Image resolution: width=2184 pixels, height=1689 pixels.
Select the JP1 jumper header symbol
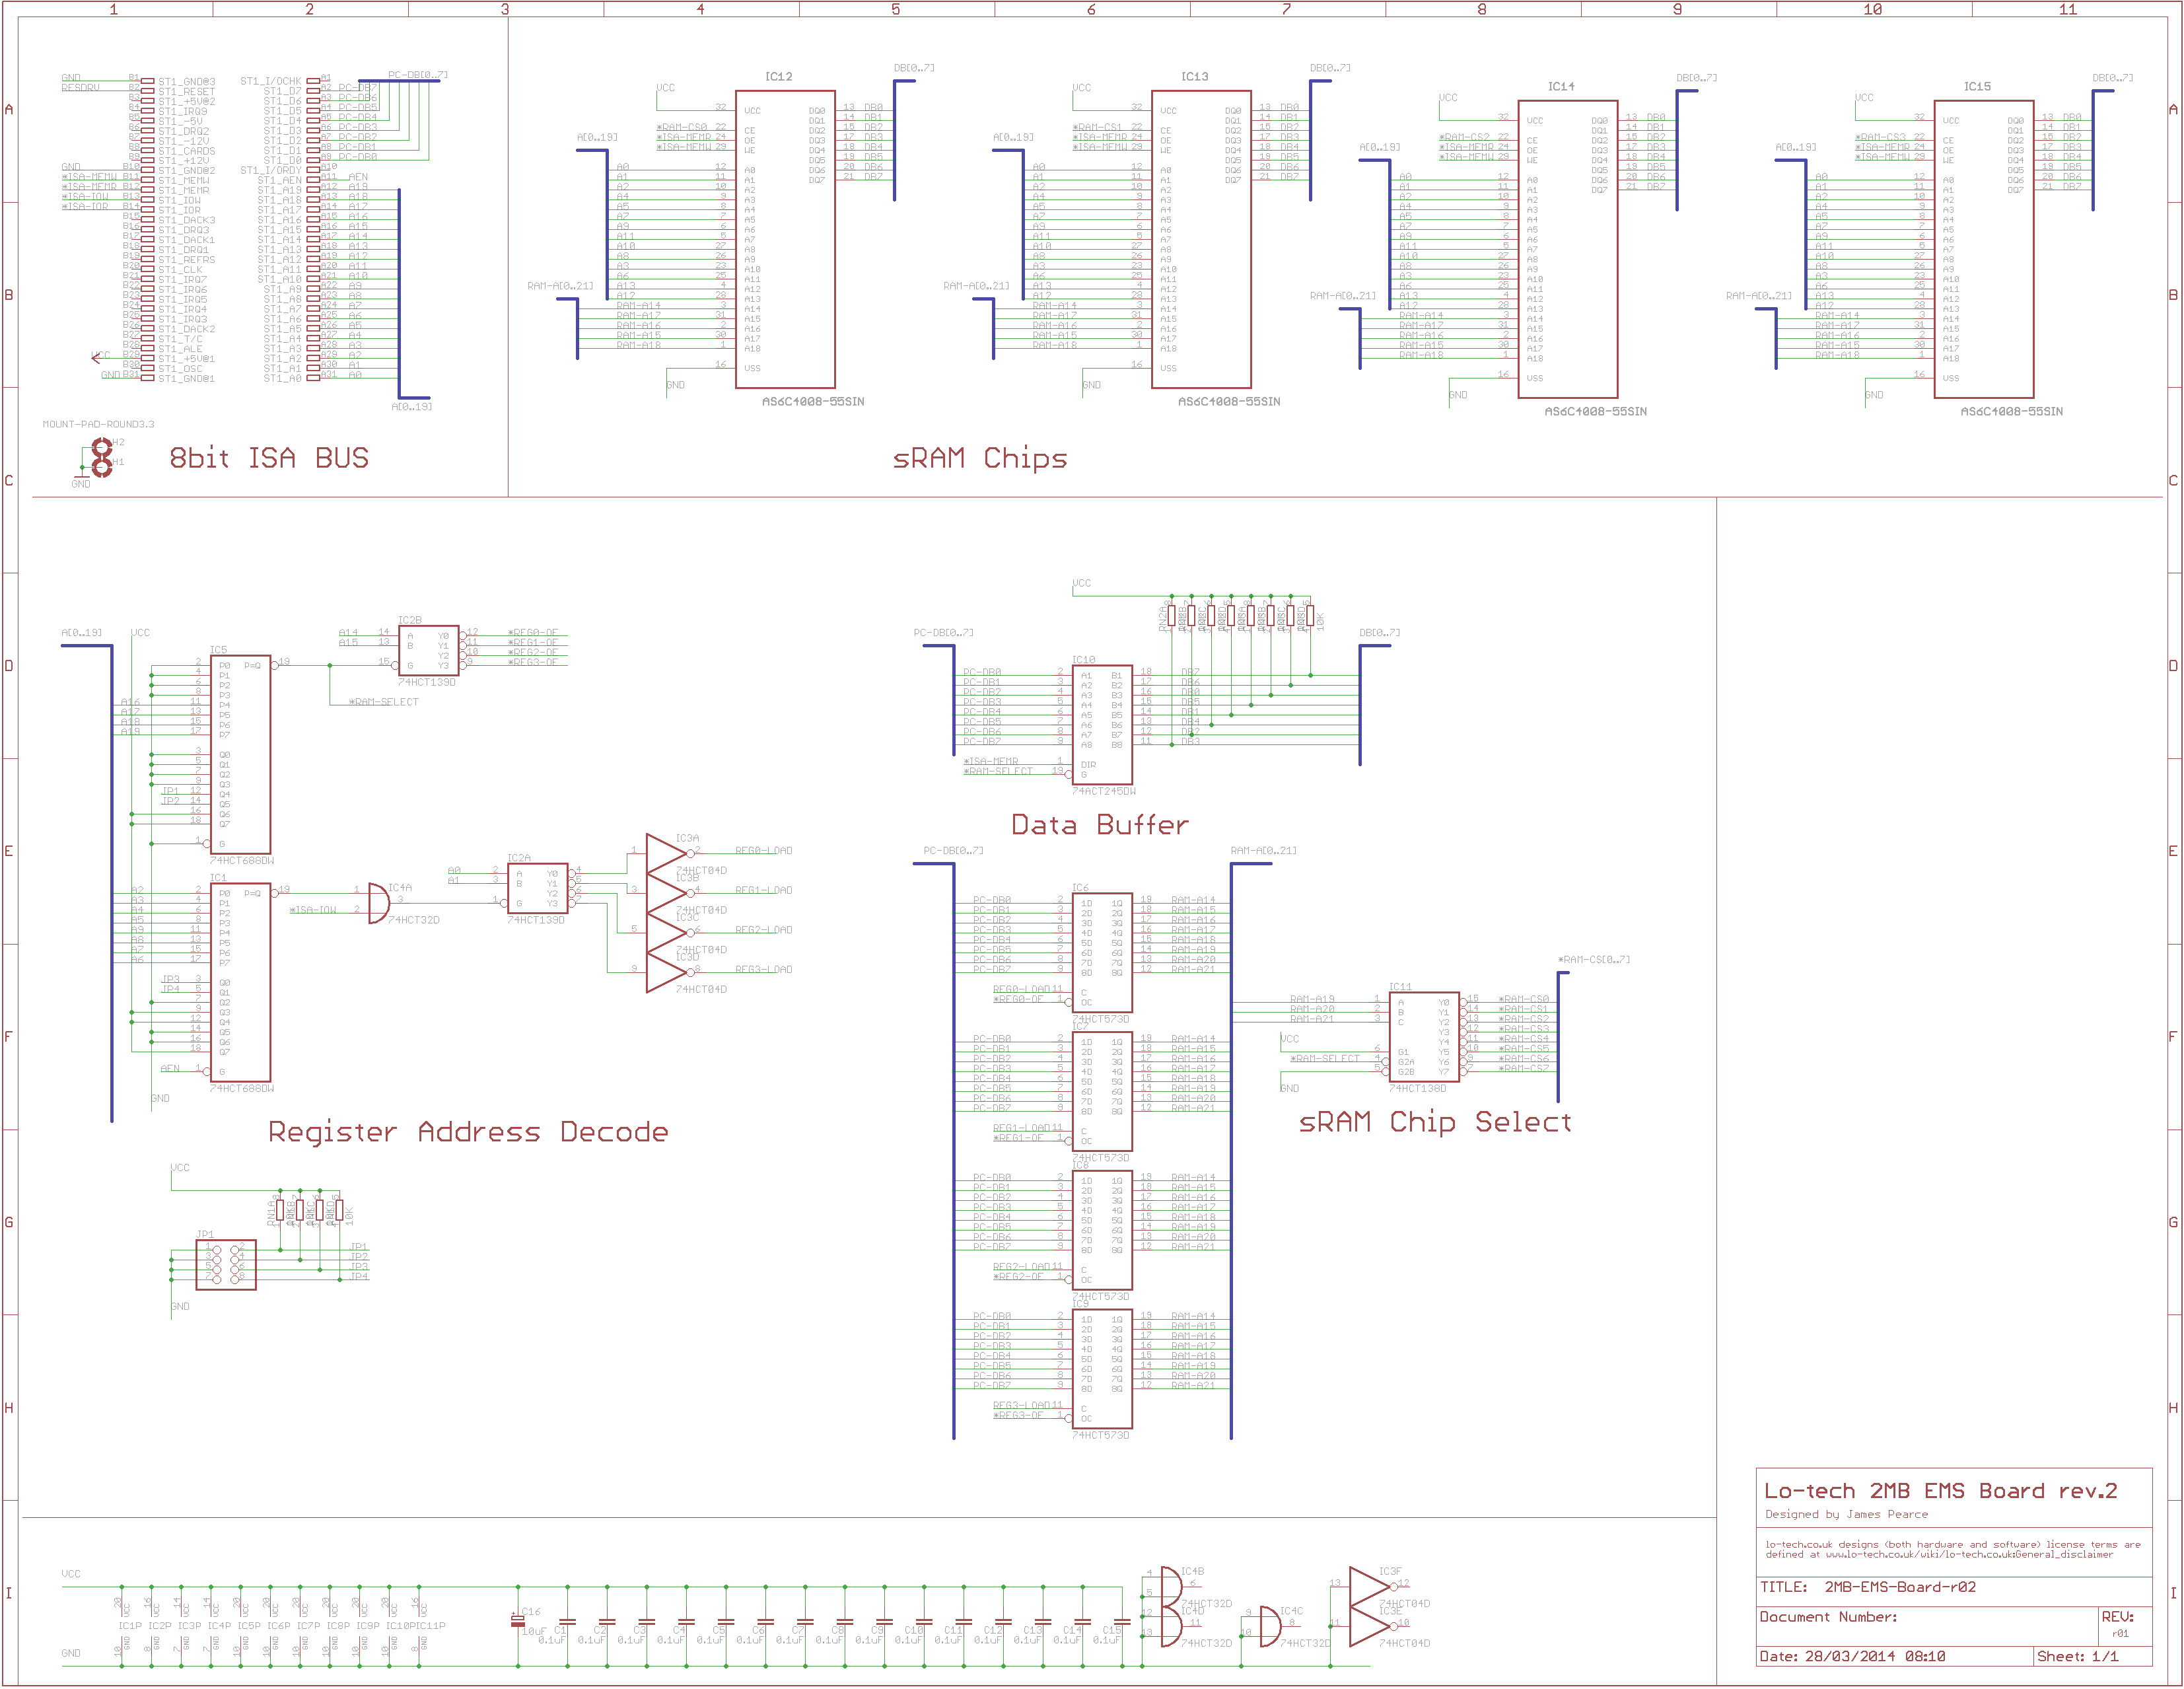(226, 1265)
